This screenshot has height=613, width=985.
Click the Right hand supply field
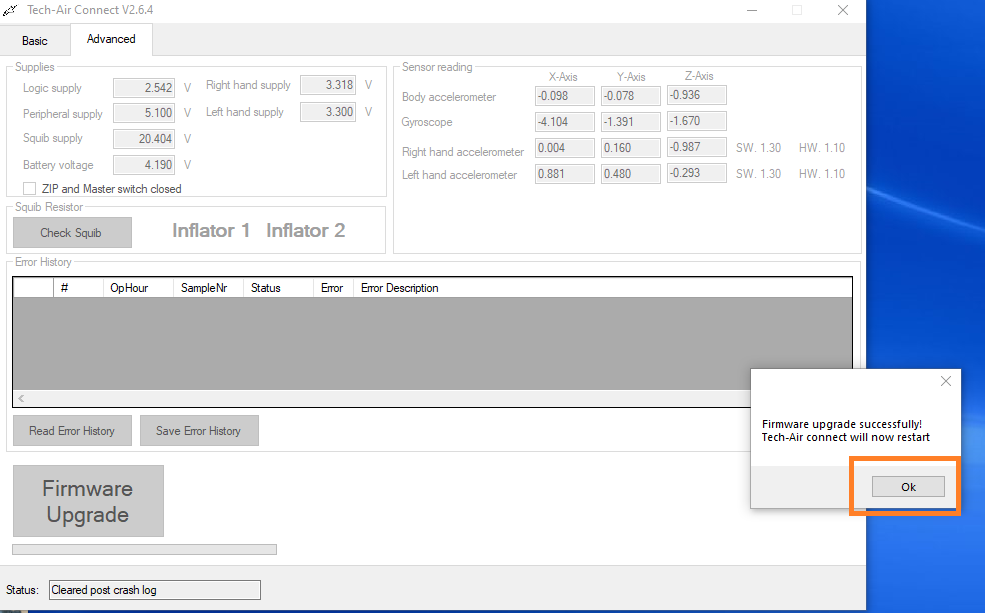328,85
